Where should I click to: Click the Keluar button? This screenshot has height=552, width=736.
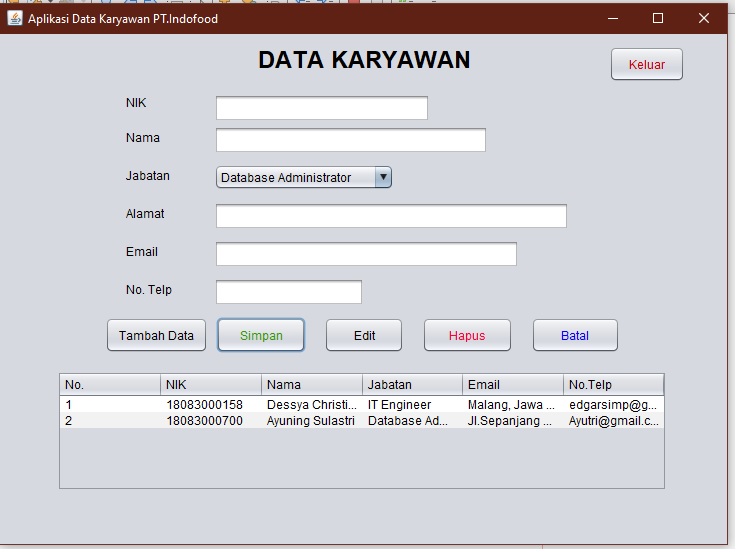click(x=646, y=64)
